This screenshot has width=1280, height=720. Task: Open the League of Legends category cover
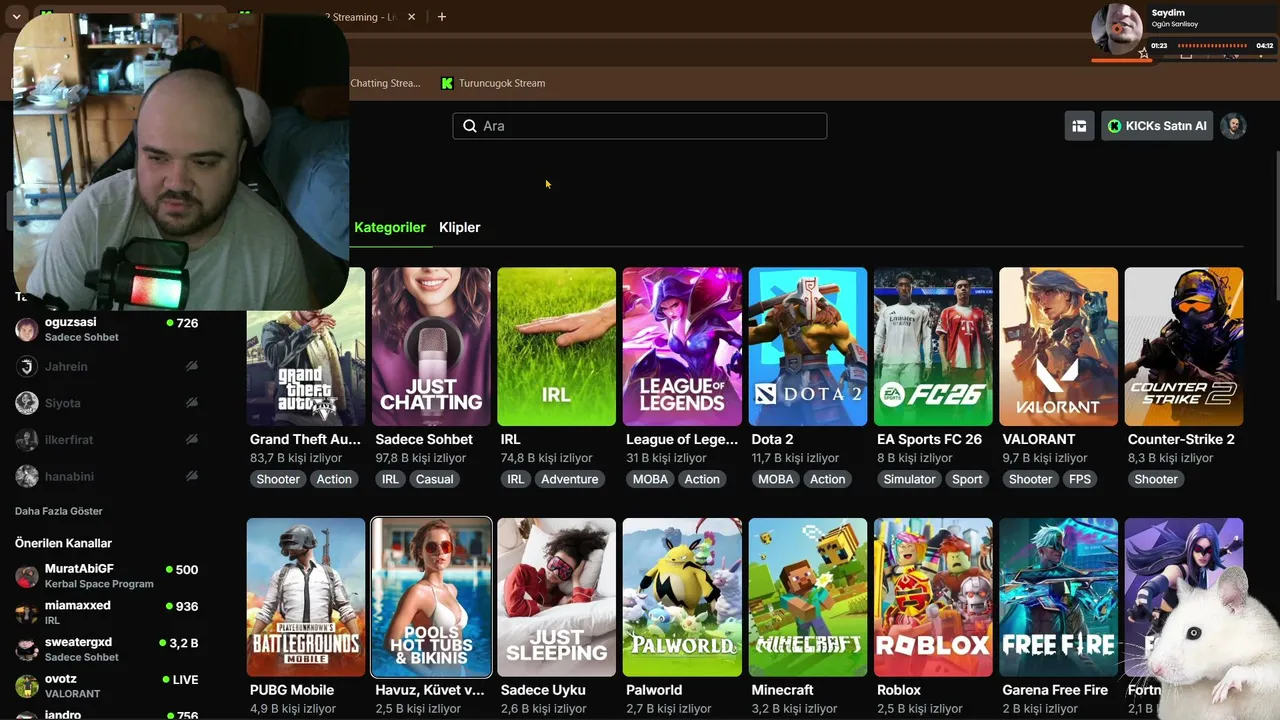pos(682,346)
